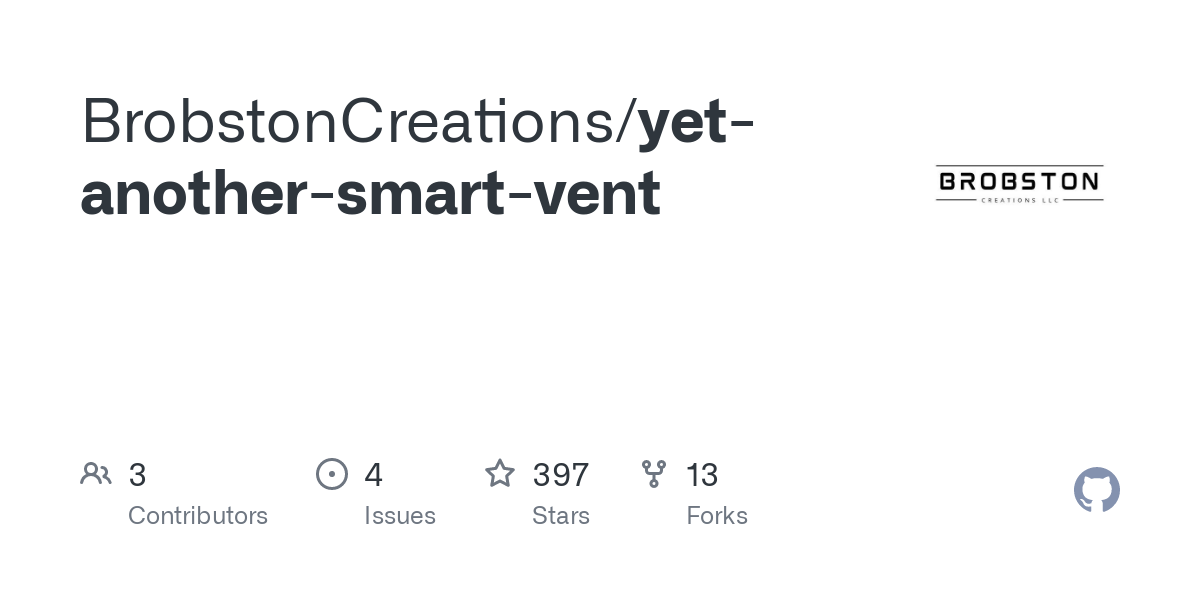Viewport: 1200px width, 600px height.
Task: Click the Issues circle-dot icon
Action: pyautogui.click(x=332, y=474)
